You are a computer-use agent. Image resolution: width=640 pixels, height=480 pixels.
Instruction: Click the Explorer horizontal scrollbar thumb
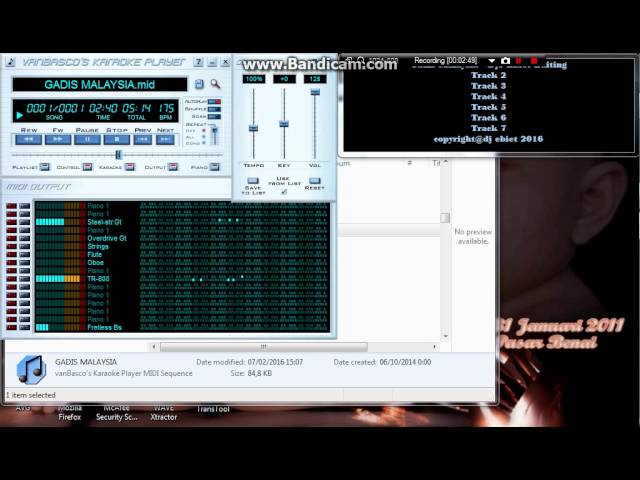tap(264, 347)
